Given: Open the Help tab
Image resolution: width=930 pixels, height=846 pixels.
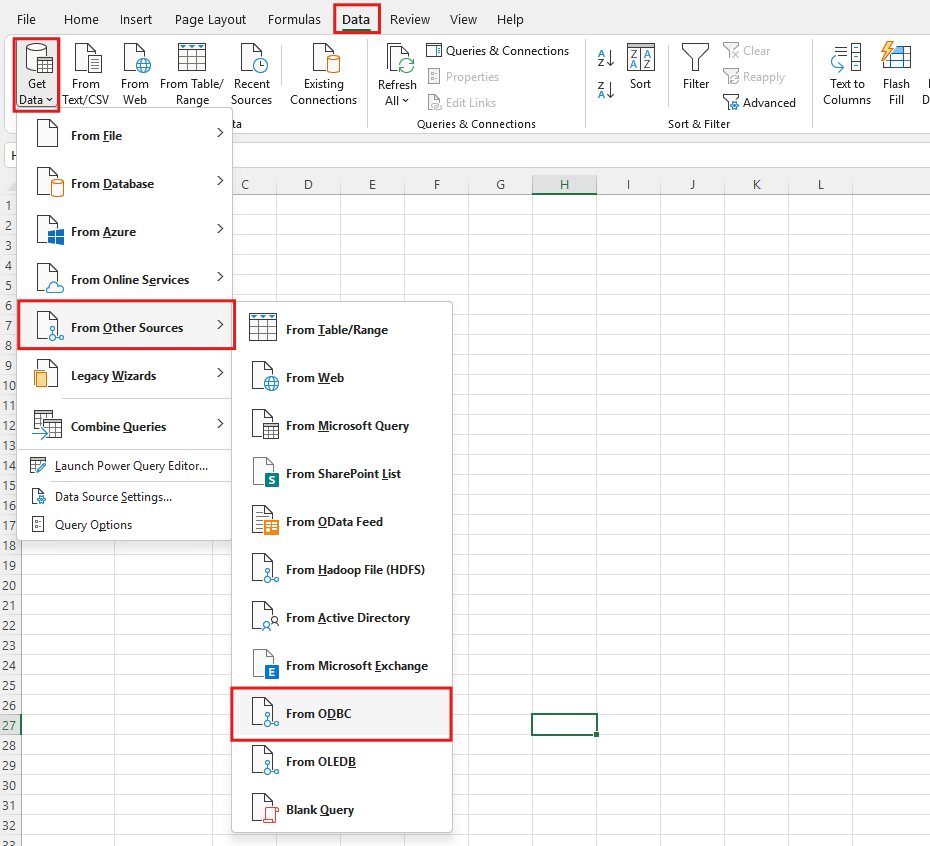Looking at the screenshot, I should (510, 20).
